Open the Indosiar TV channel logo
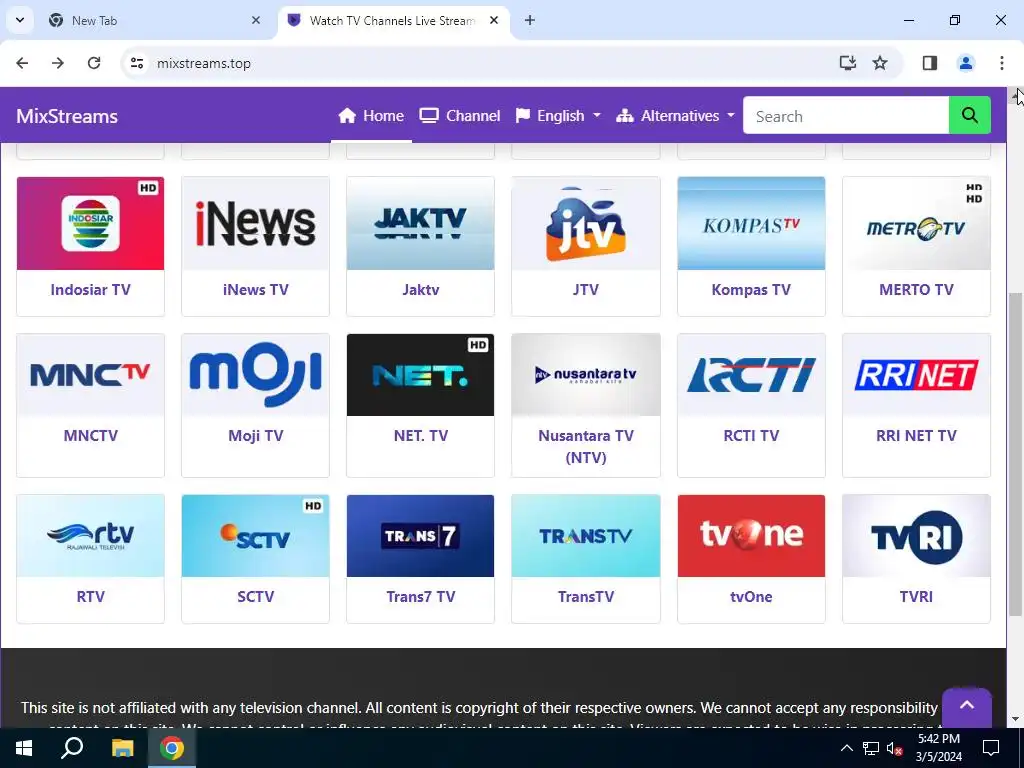Screen dimensions: 1024x768 90,223
